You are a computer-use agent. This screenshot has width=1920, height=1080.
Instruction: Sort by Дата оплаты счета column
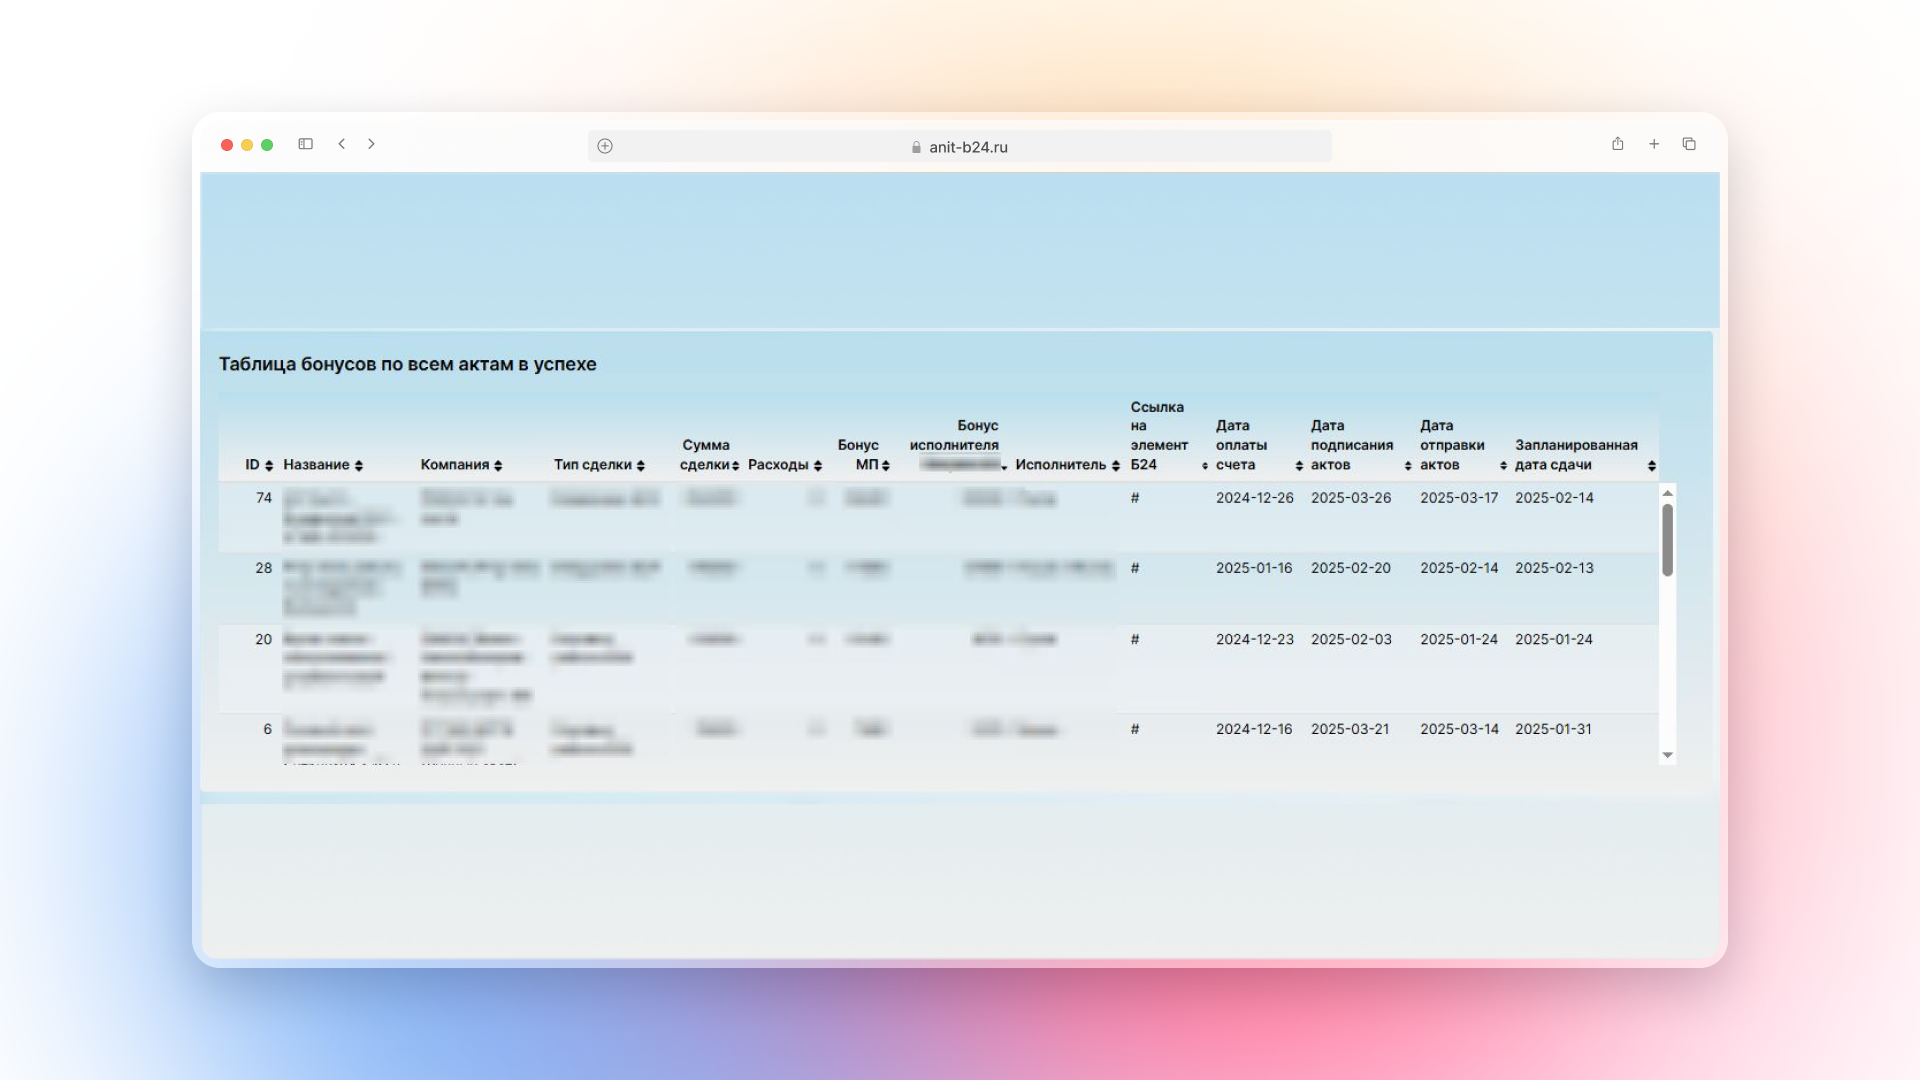click(1299, 466)
